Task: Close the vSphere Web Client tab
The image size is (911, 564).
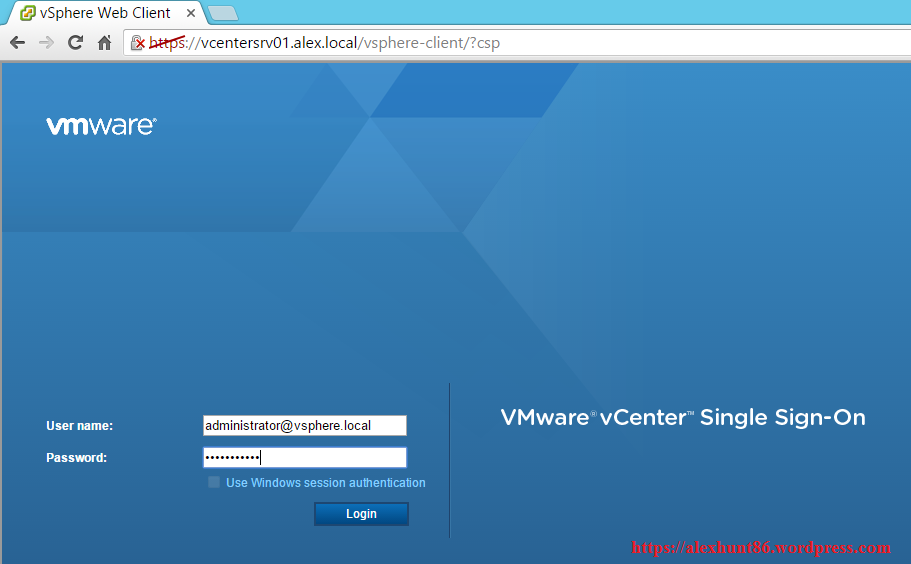Action: pyautogui.click(x=191, y=13)
